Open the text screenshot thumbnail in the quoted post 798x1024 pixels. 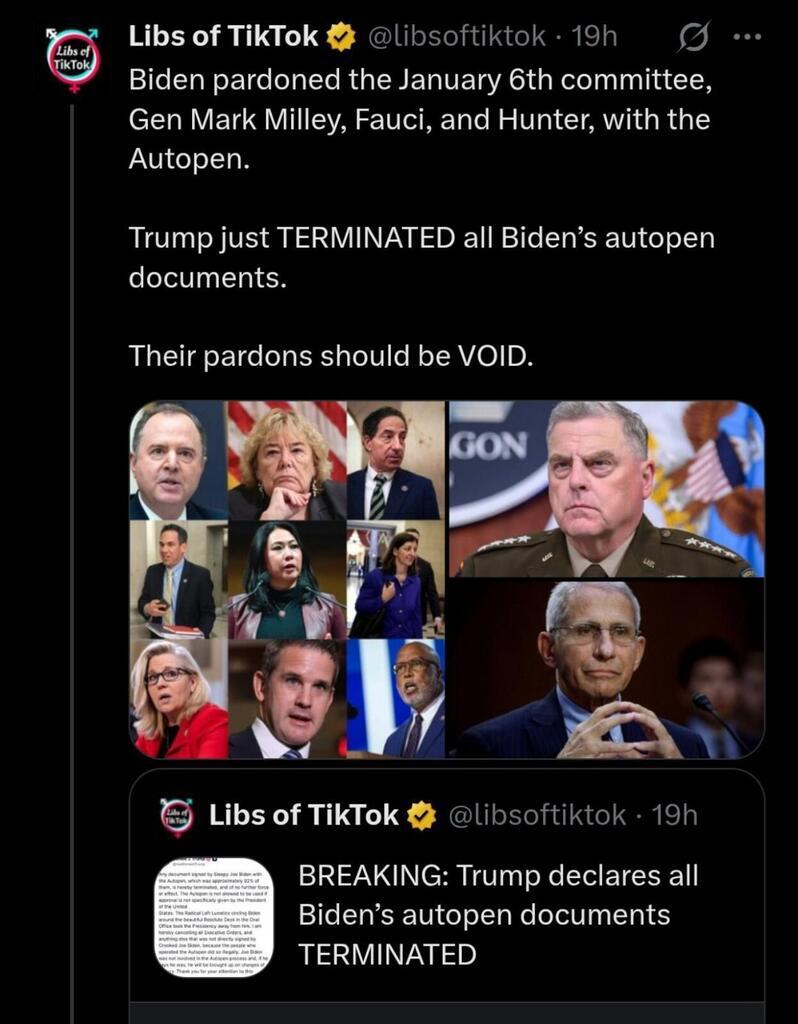pos(216,917)
